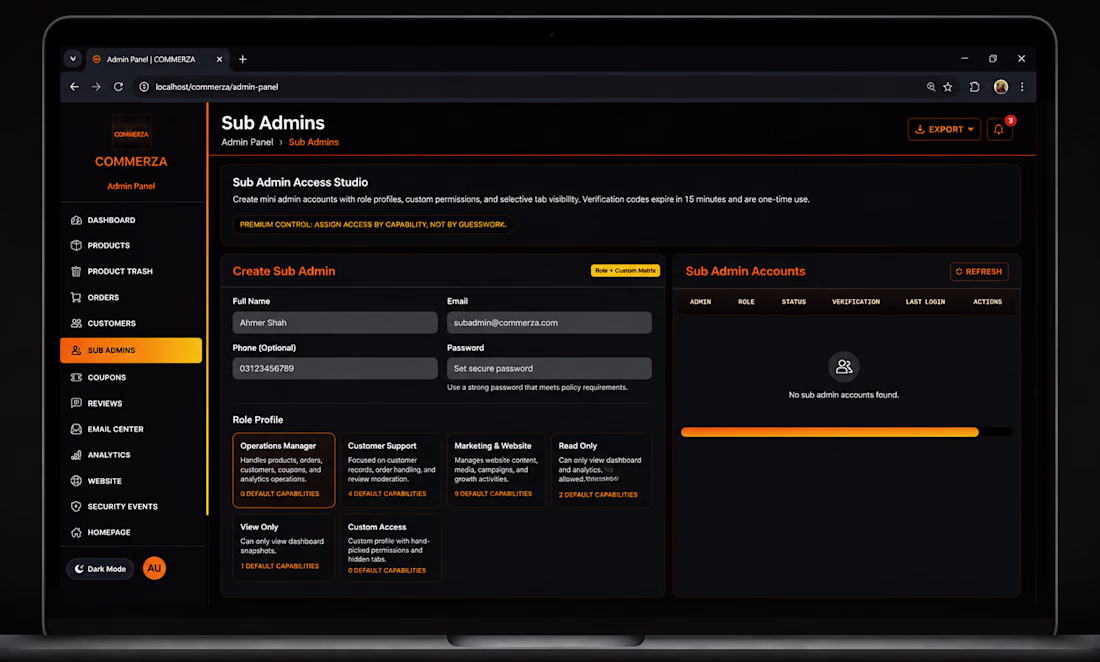Open the Website globe icon

pos(76,481)
